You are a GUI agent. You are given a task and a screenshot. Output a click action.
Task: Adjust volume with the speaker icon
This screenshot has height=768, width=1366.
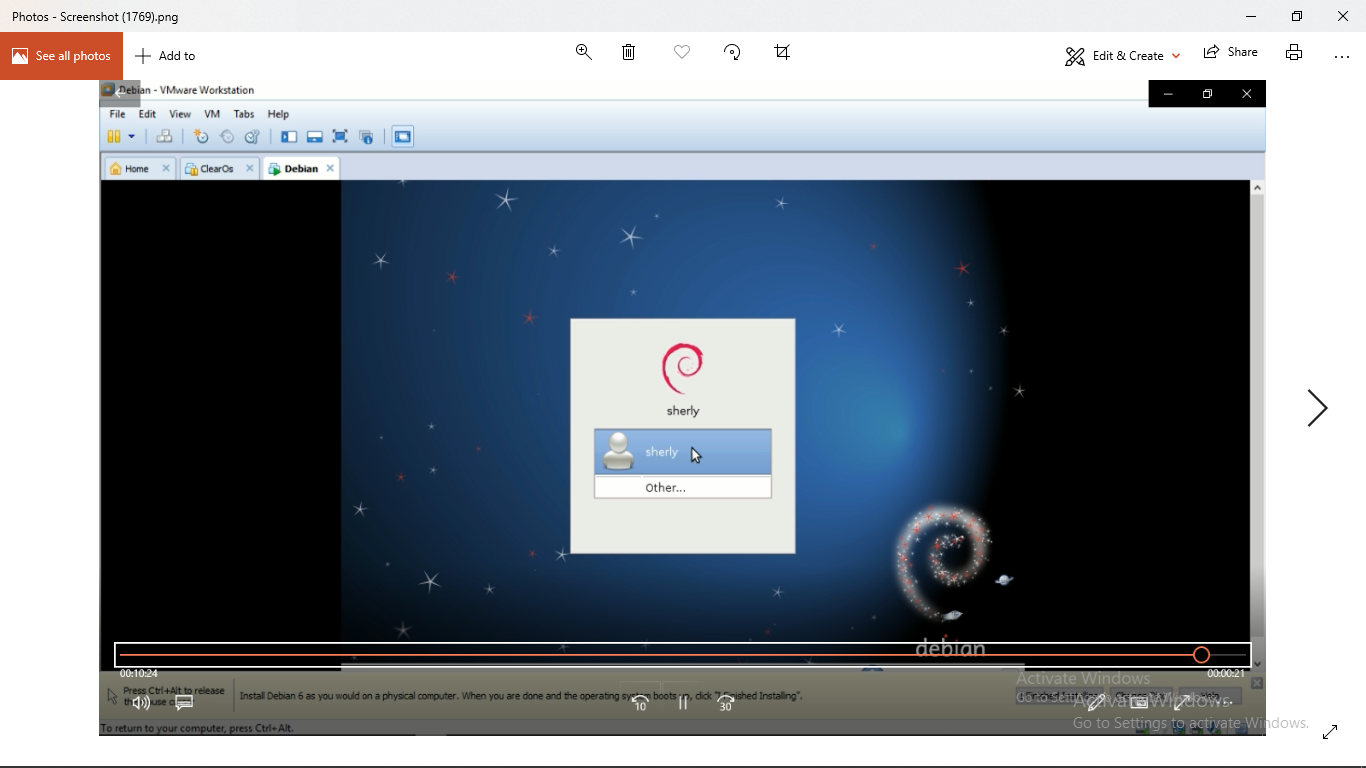[x=141, y=703]
